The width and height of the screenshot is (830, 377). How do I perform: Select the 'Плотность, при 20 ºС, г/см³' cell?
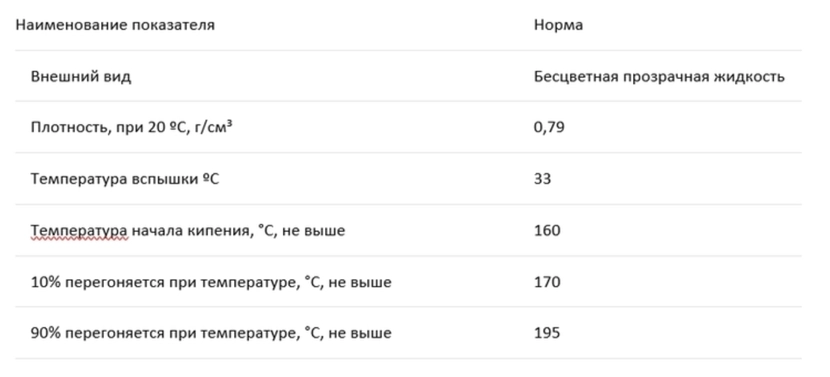click(131, 128)
